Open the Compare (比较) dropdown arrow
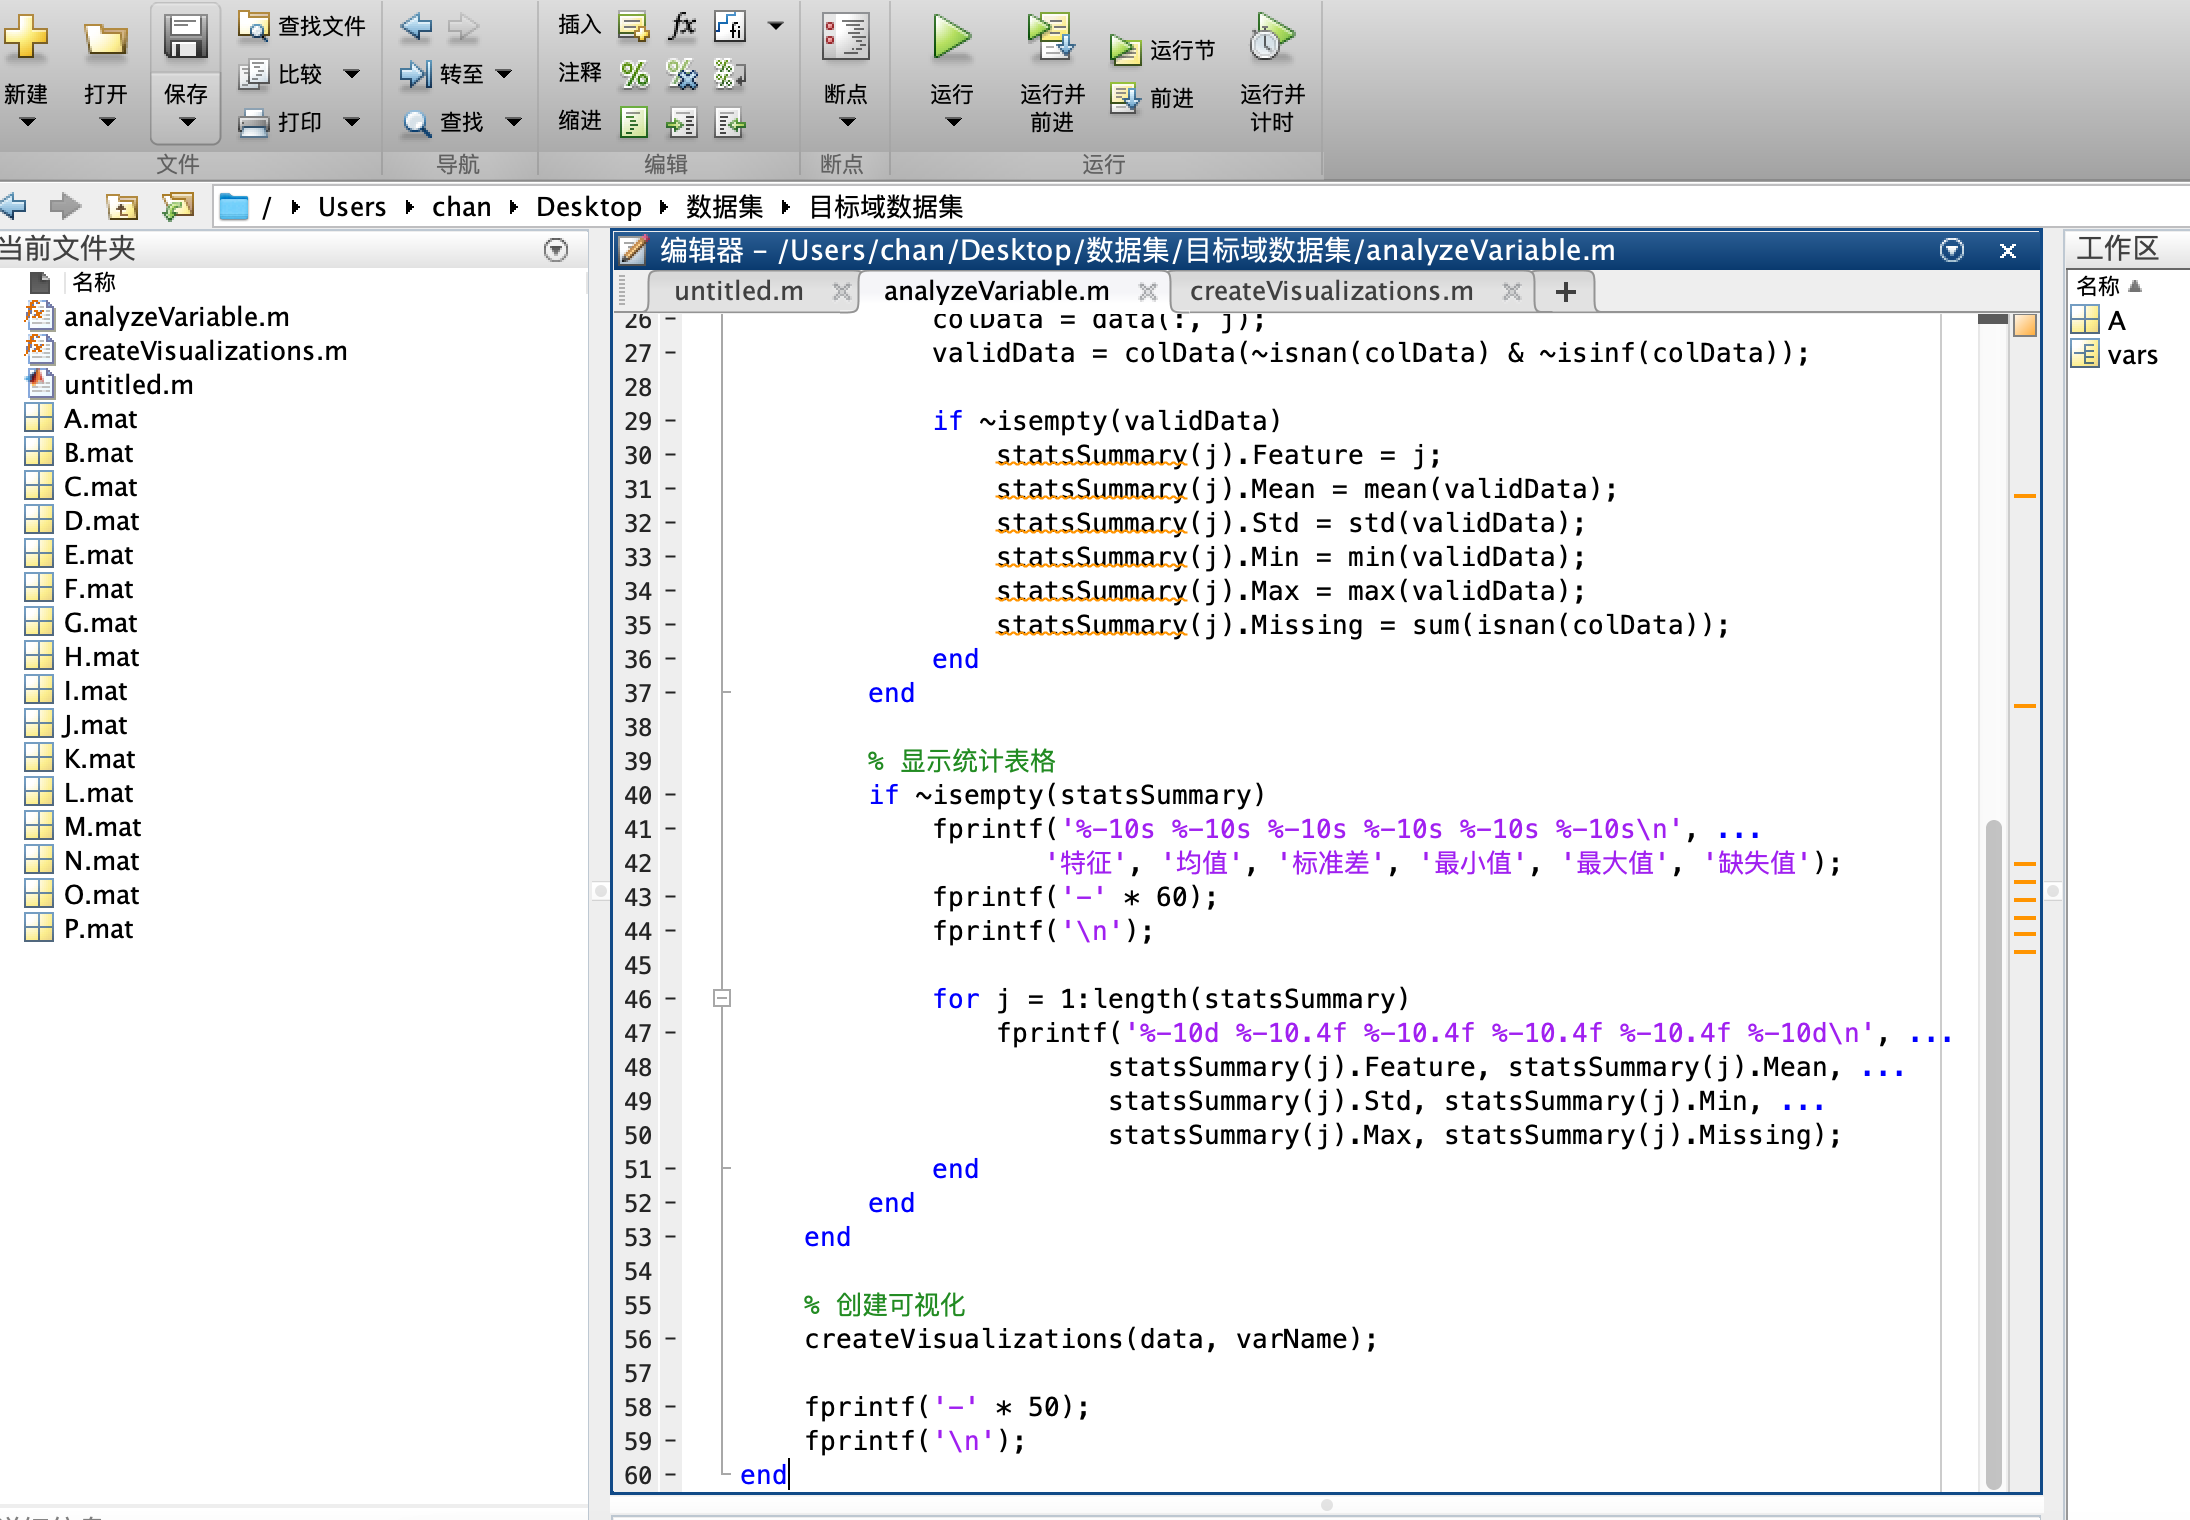2190x1520 pixels. (352, 74)
